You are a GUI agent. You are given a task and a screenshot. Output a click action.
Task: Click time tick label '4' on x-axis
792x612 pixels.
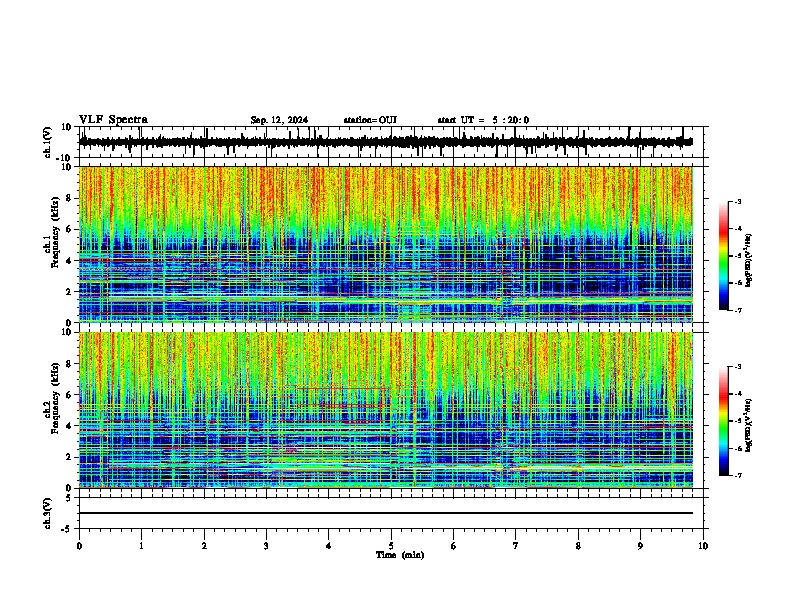pos(329,546)
